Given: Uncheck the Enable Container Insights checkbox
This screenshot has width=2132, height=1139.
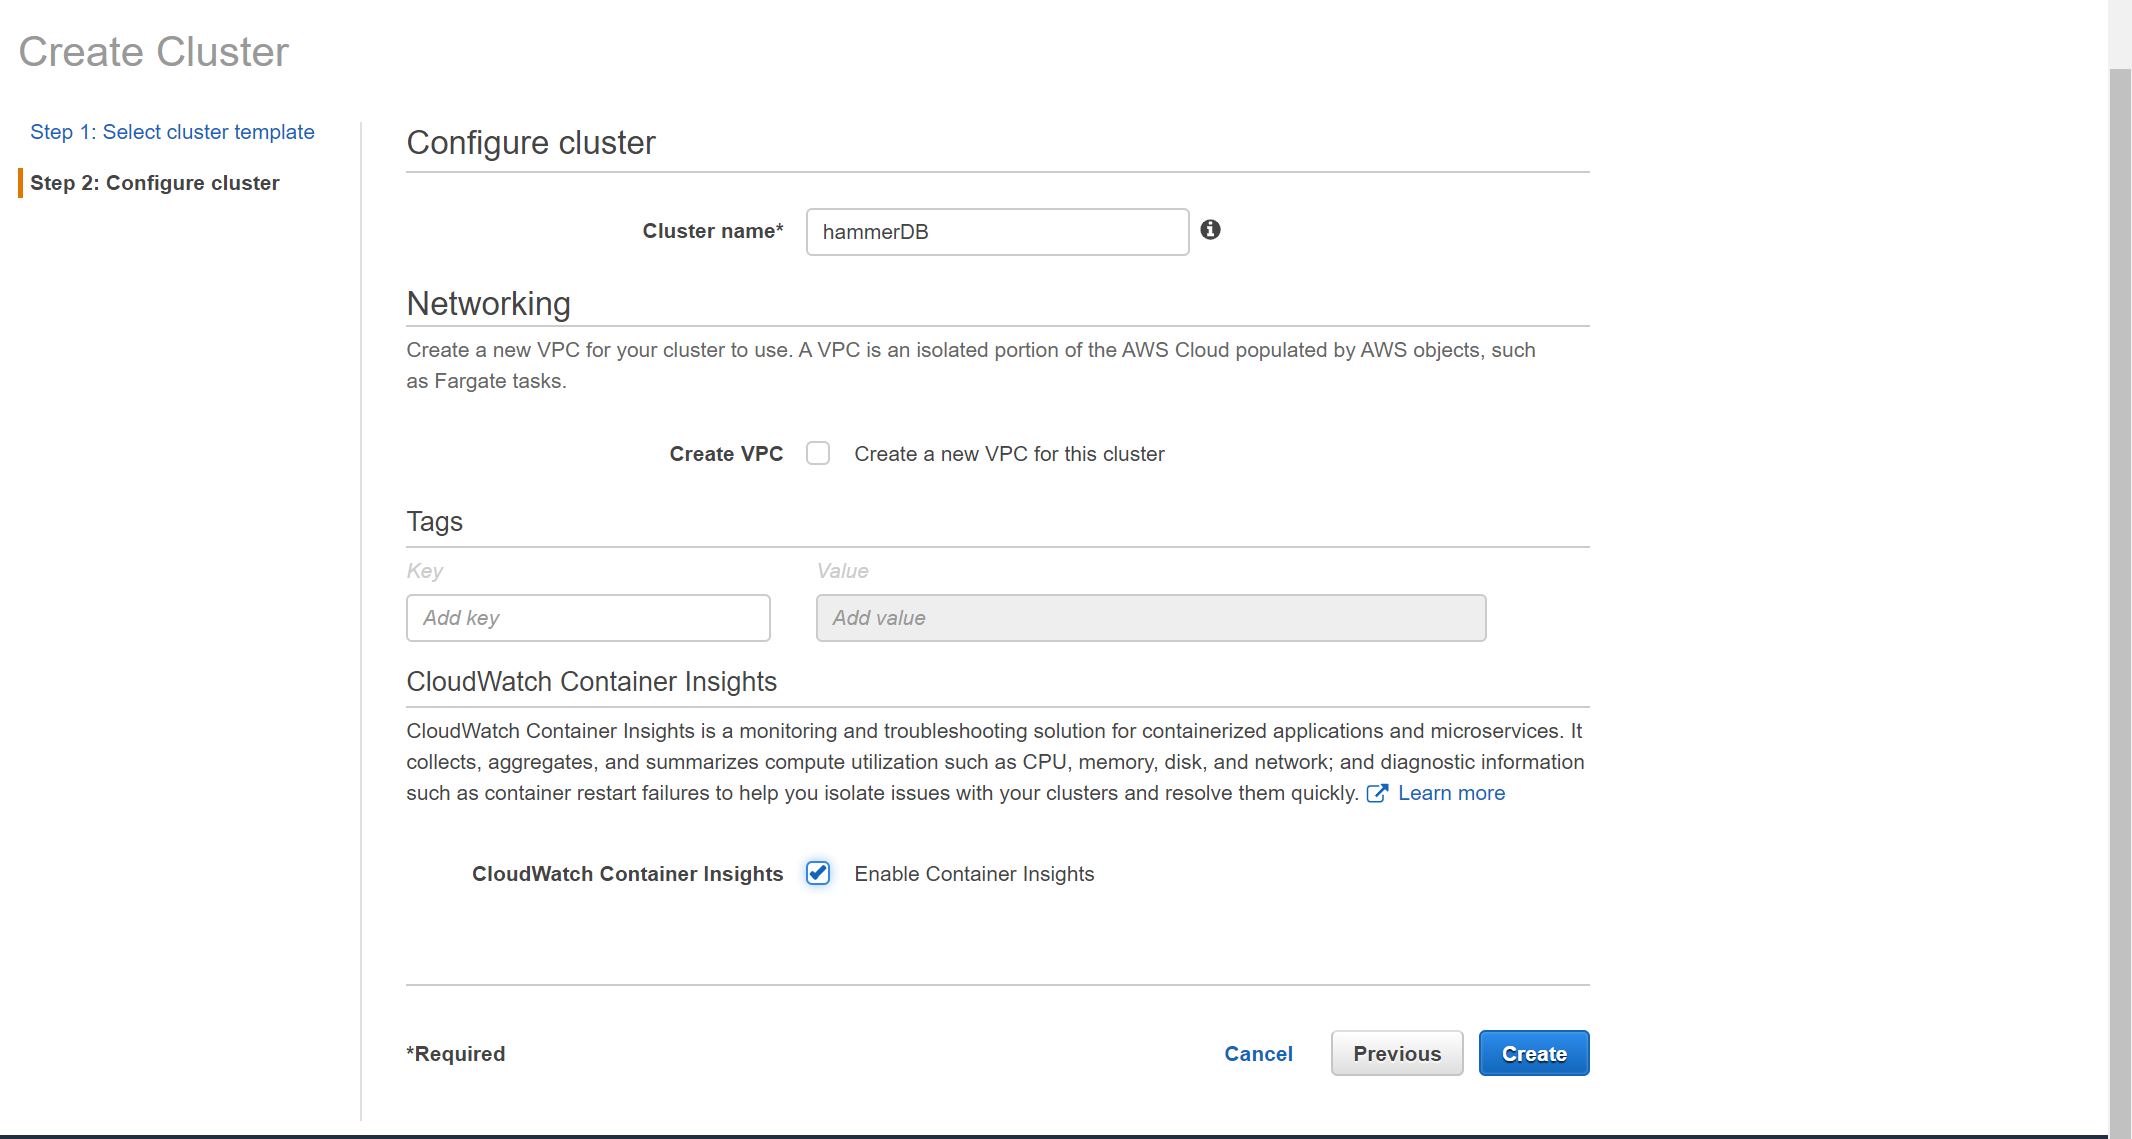Looking at the screenshot, I should point(818,873).
